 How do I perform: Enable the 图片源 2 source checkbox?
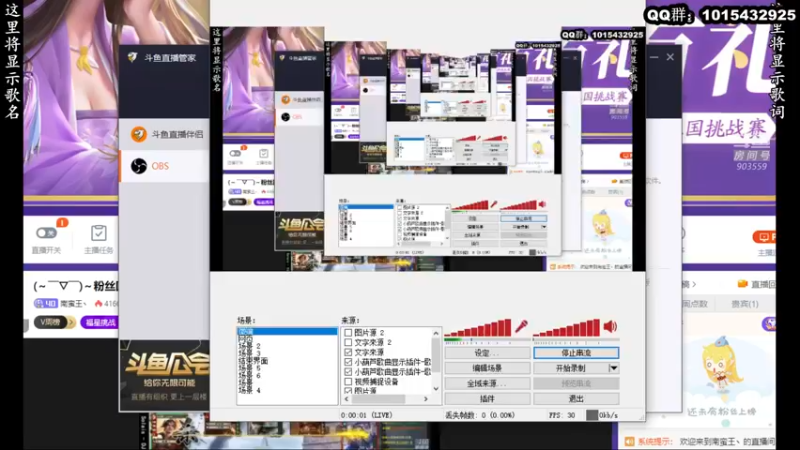(348, 333)
